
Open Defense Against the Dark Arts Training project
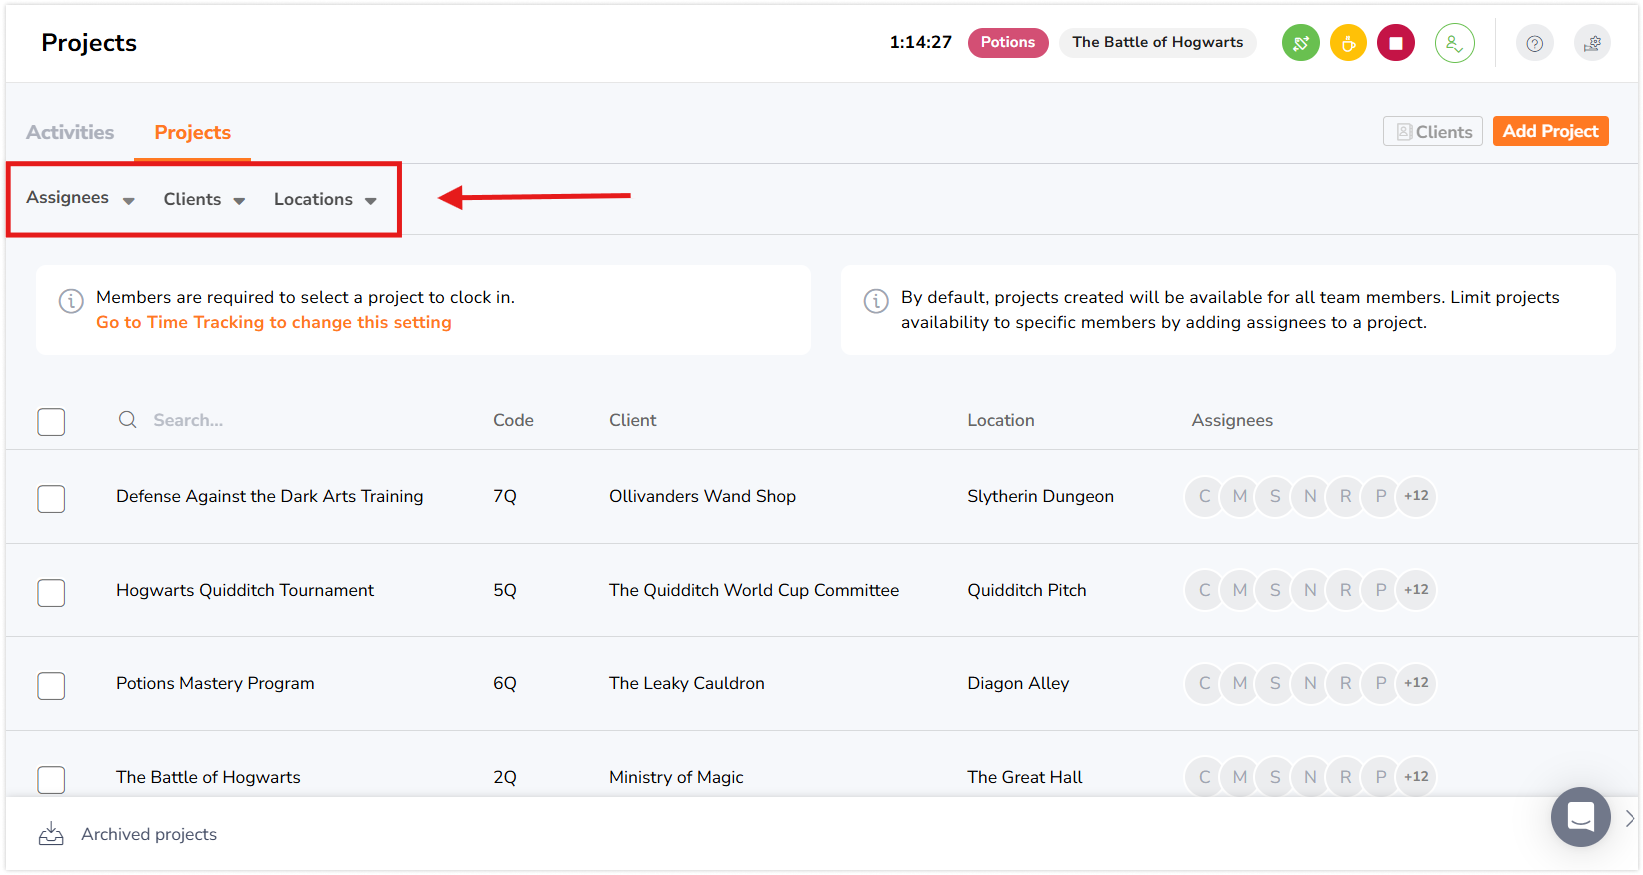(270, 496)
